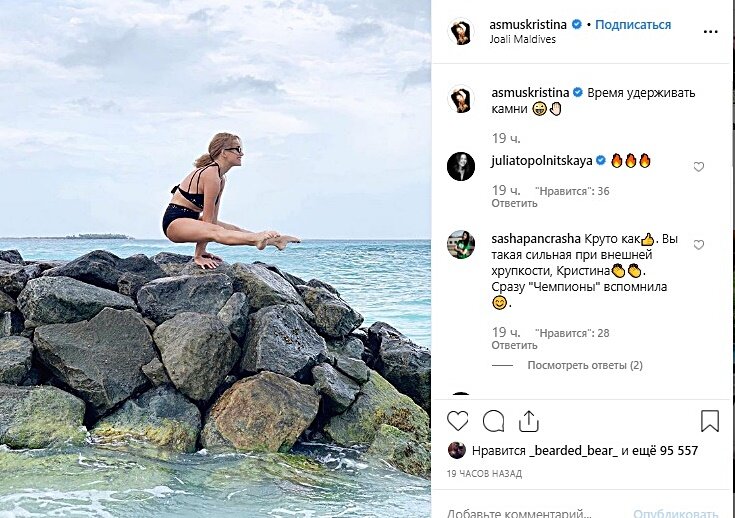Viewport: 735px width, 518px height.
Task: Click asmuskristina avatar beside the caption
Action: click(460, 100)
